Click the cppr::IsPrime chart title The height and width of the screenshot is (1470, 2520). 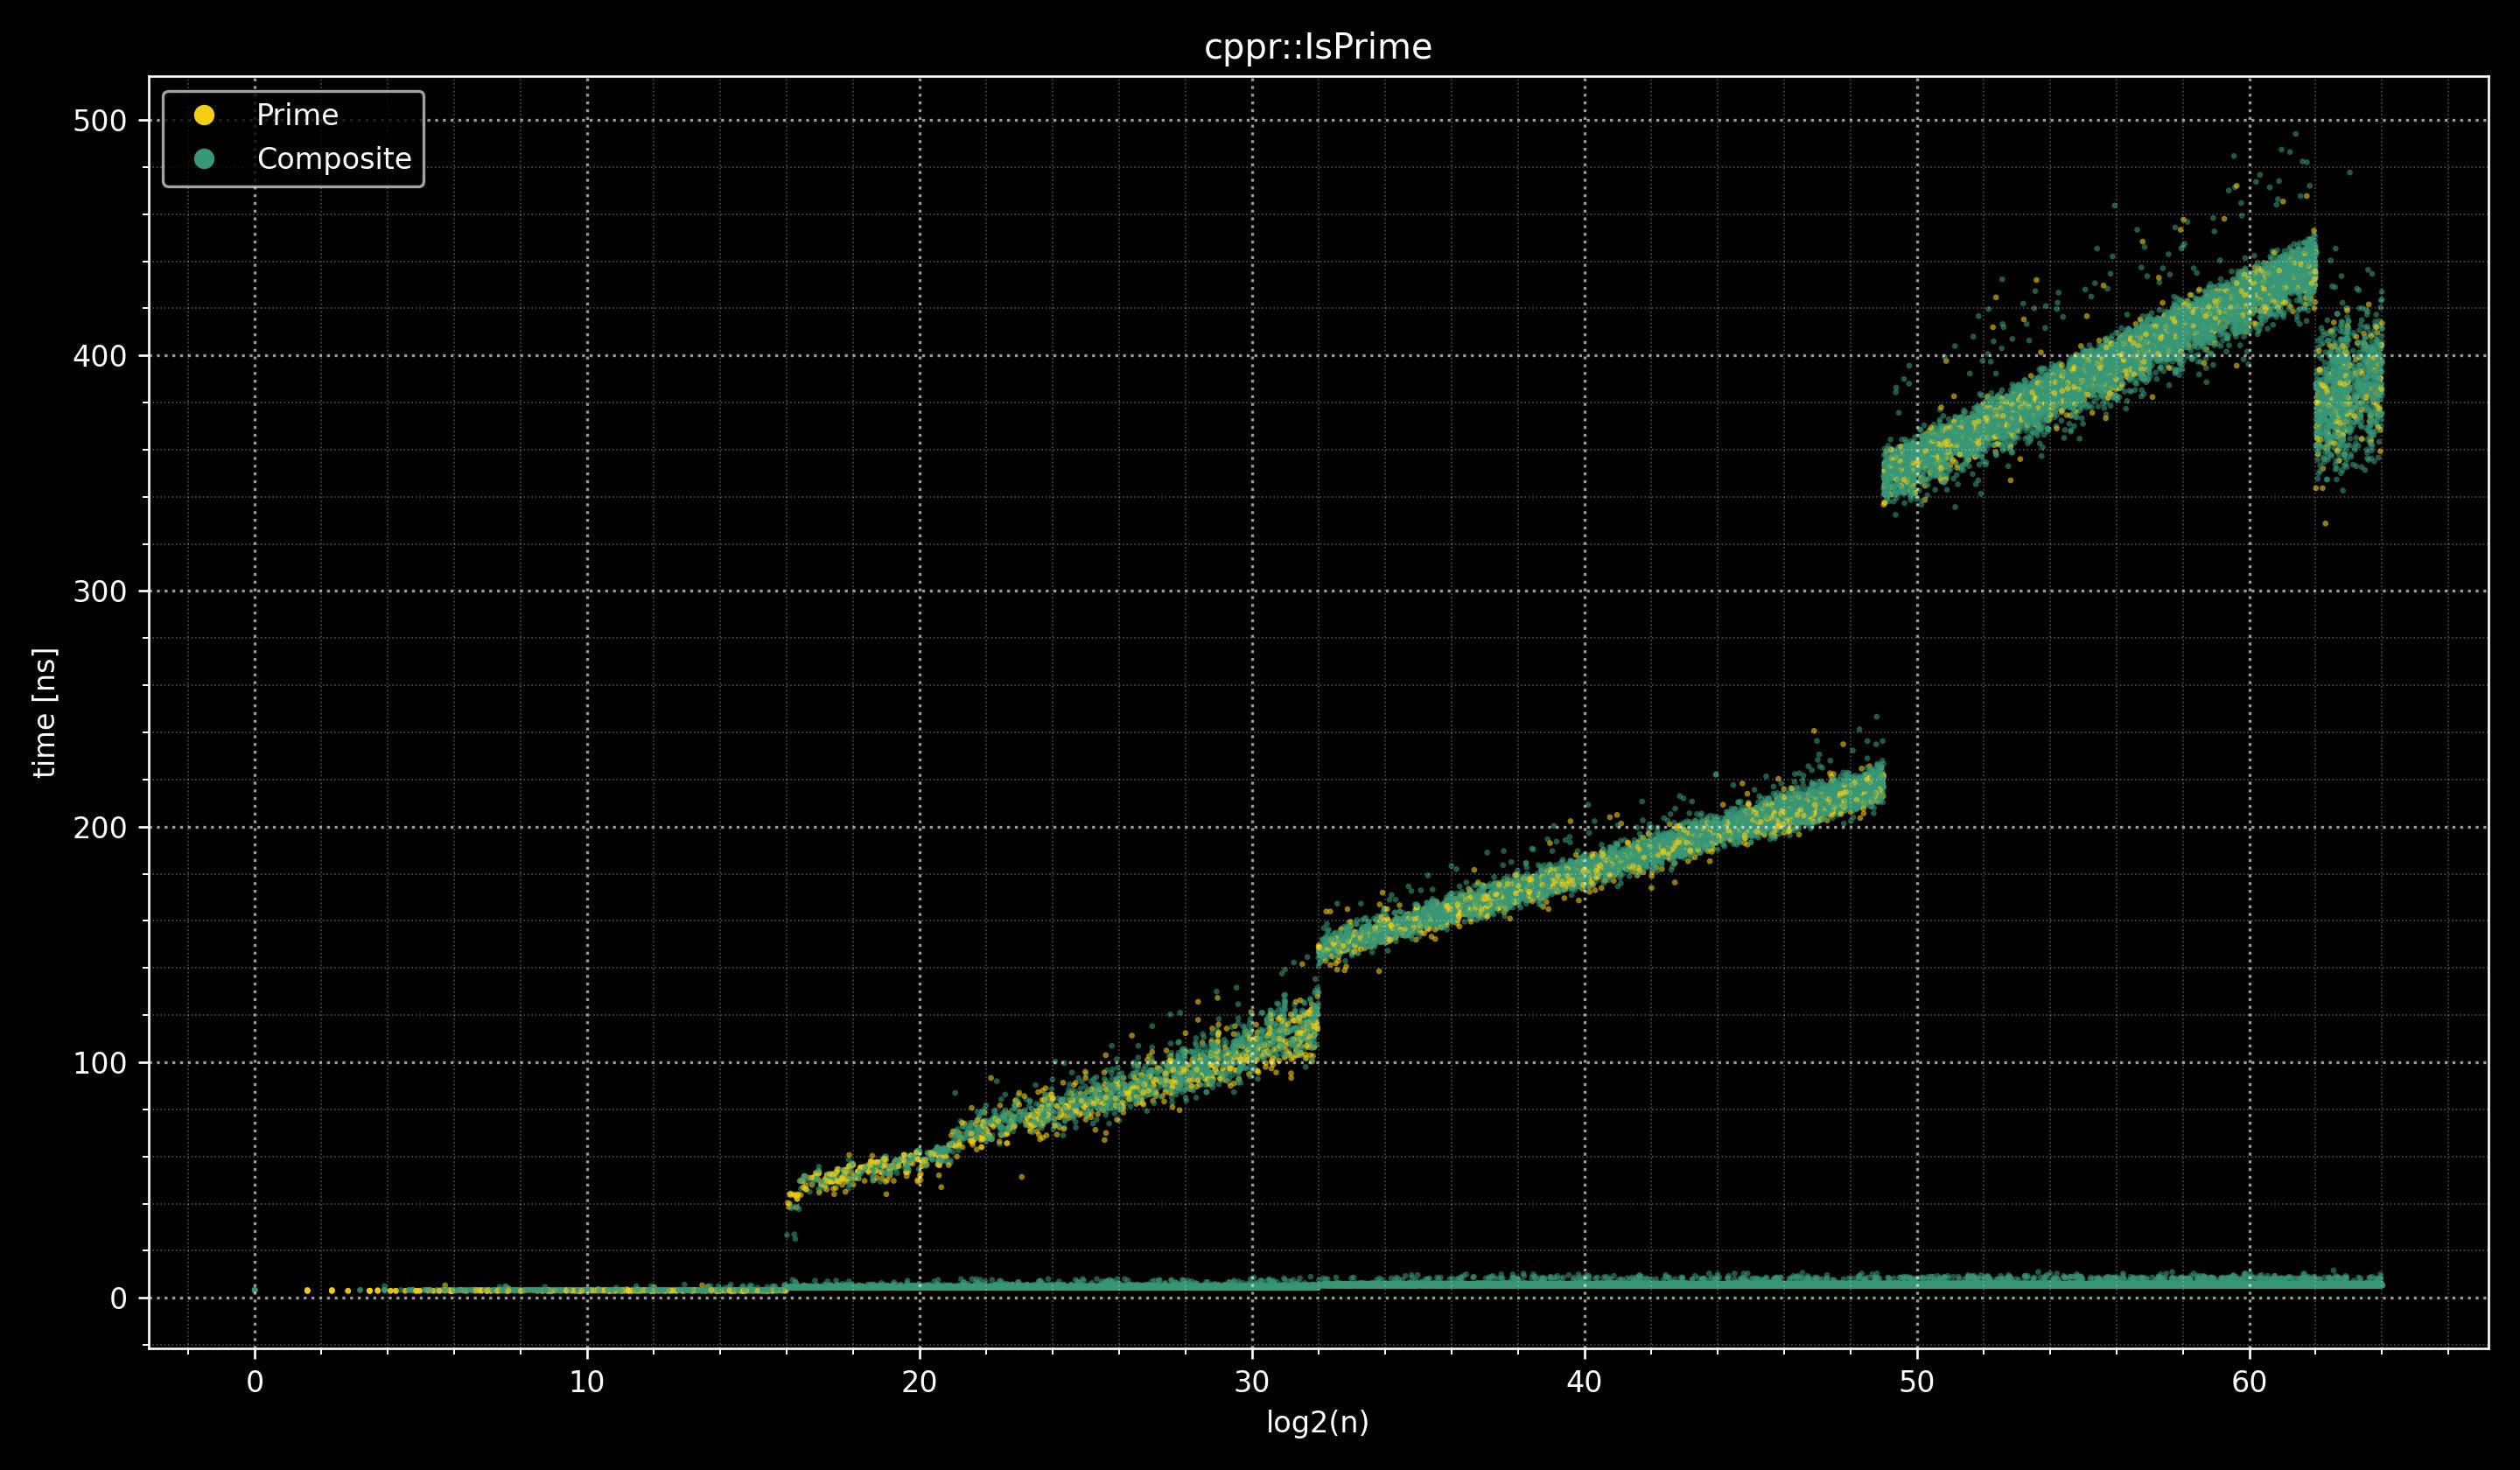point(1318,47)
